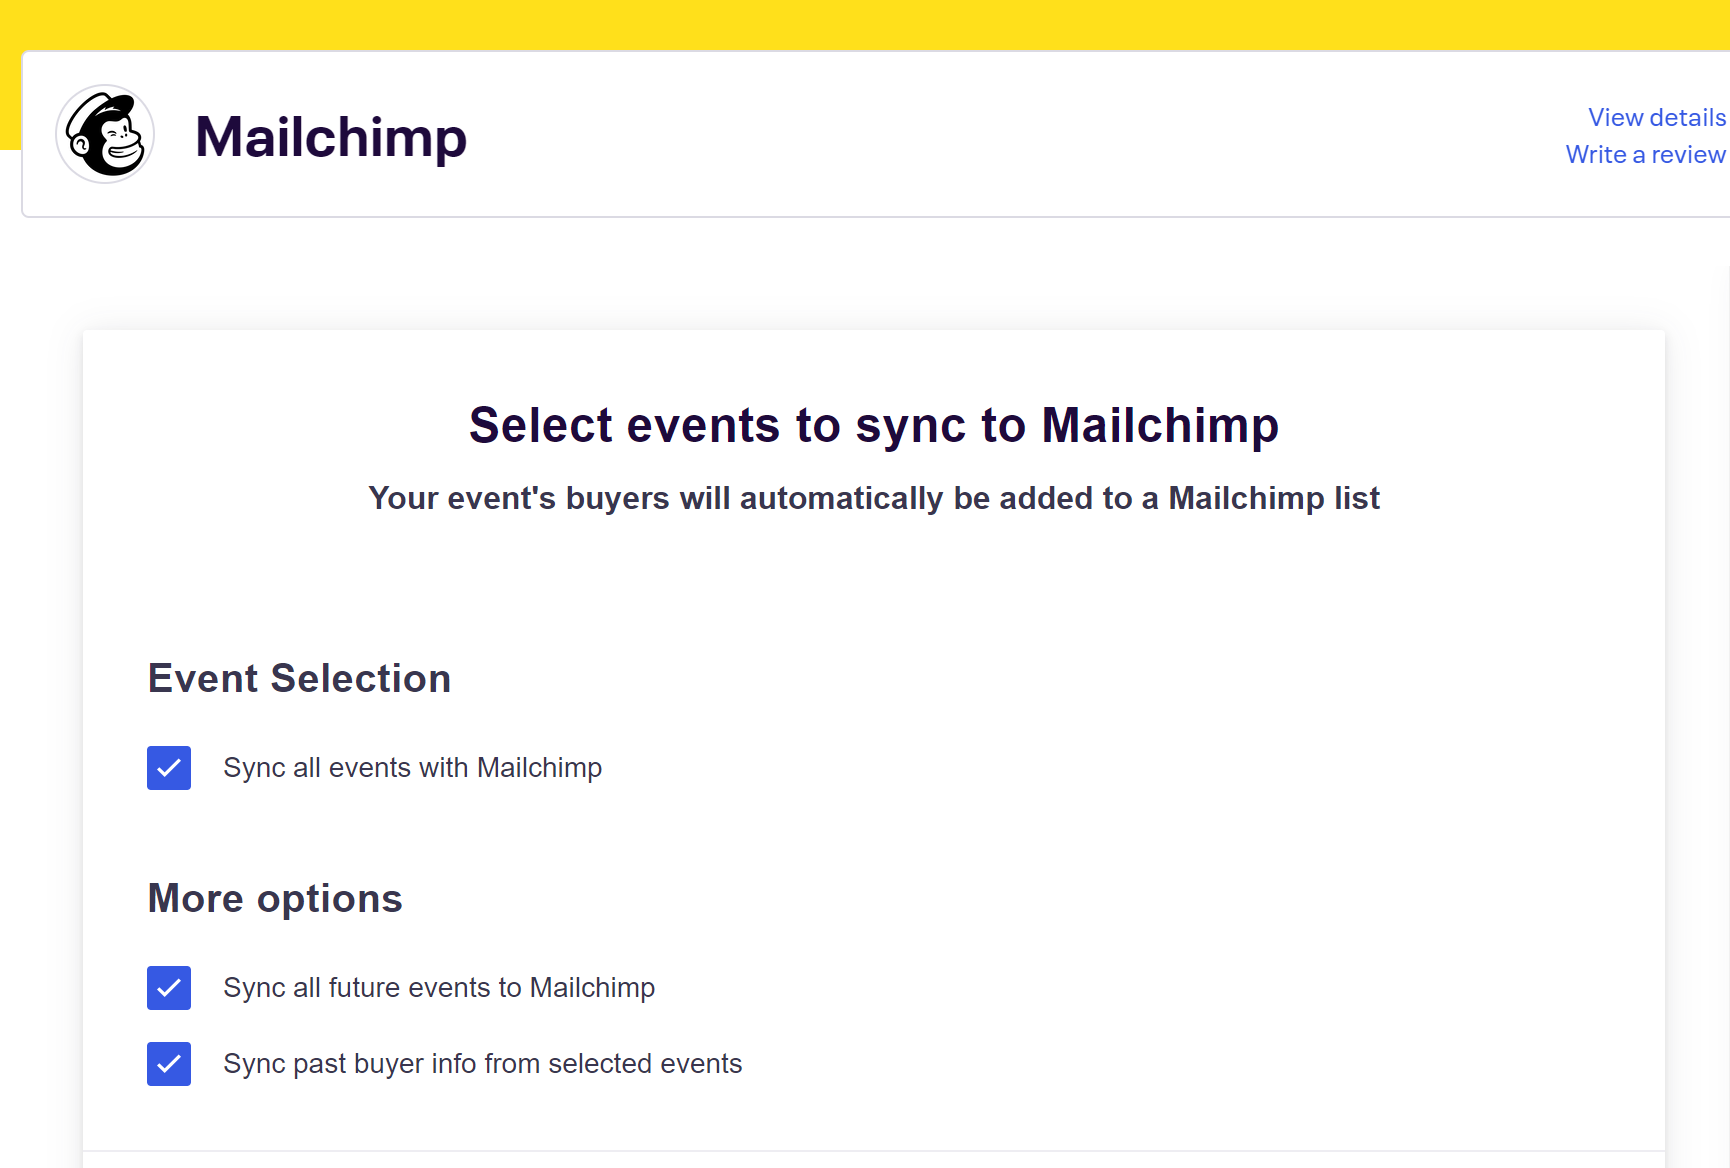Click the Sync all future events label text

pyautogui.click(x=440, y=988)
